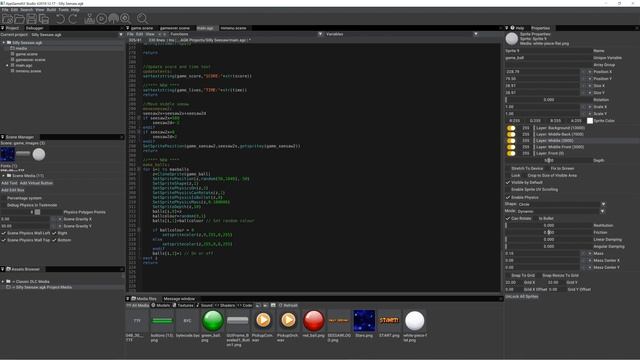The height and width of the screenshot is (360, 640).
Task: Select the bytecode file icon
Action: tap(187, 320)
